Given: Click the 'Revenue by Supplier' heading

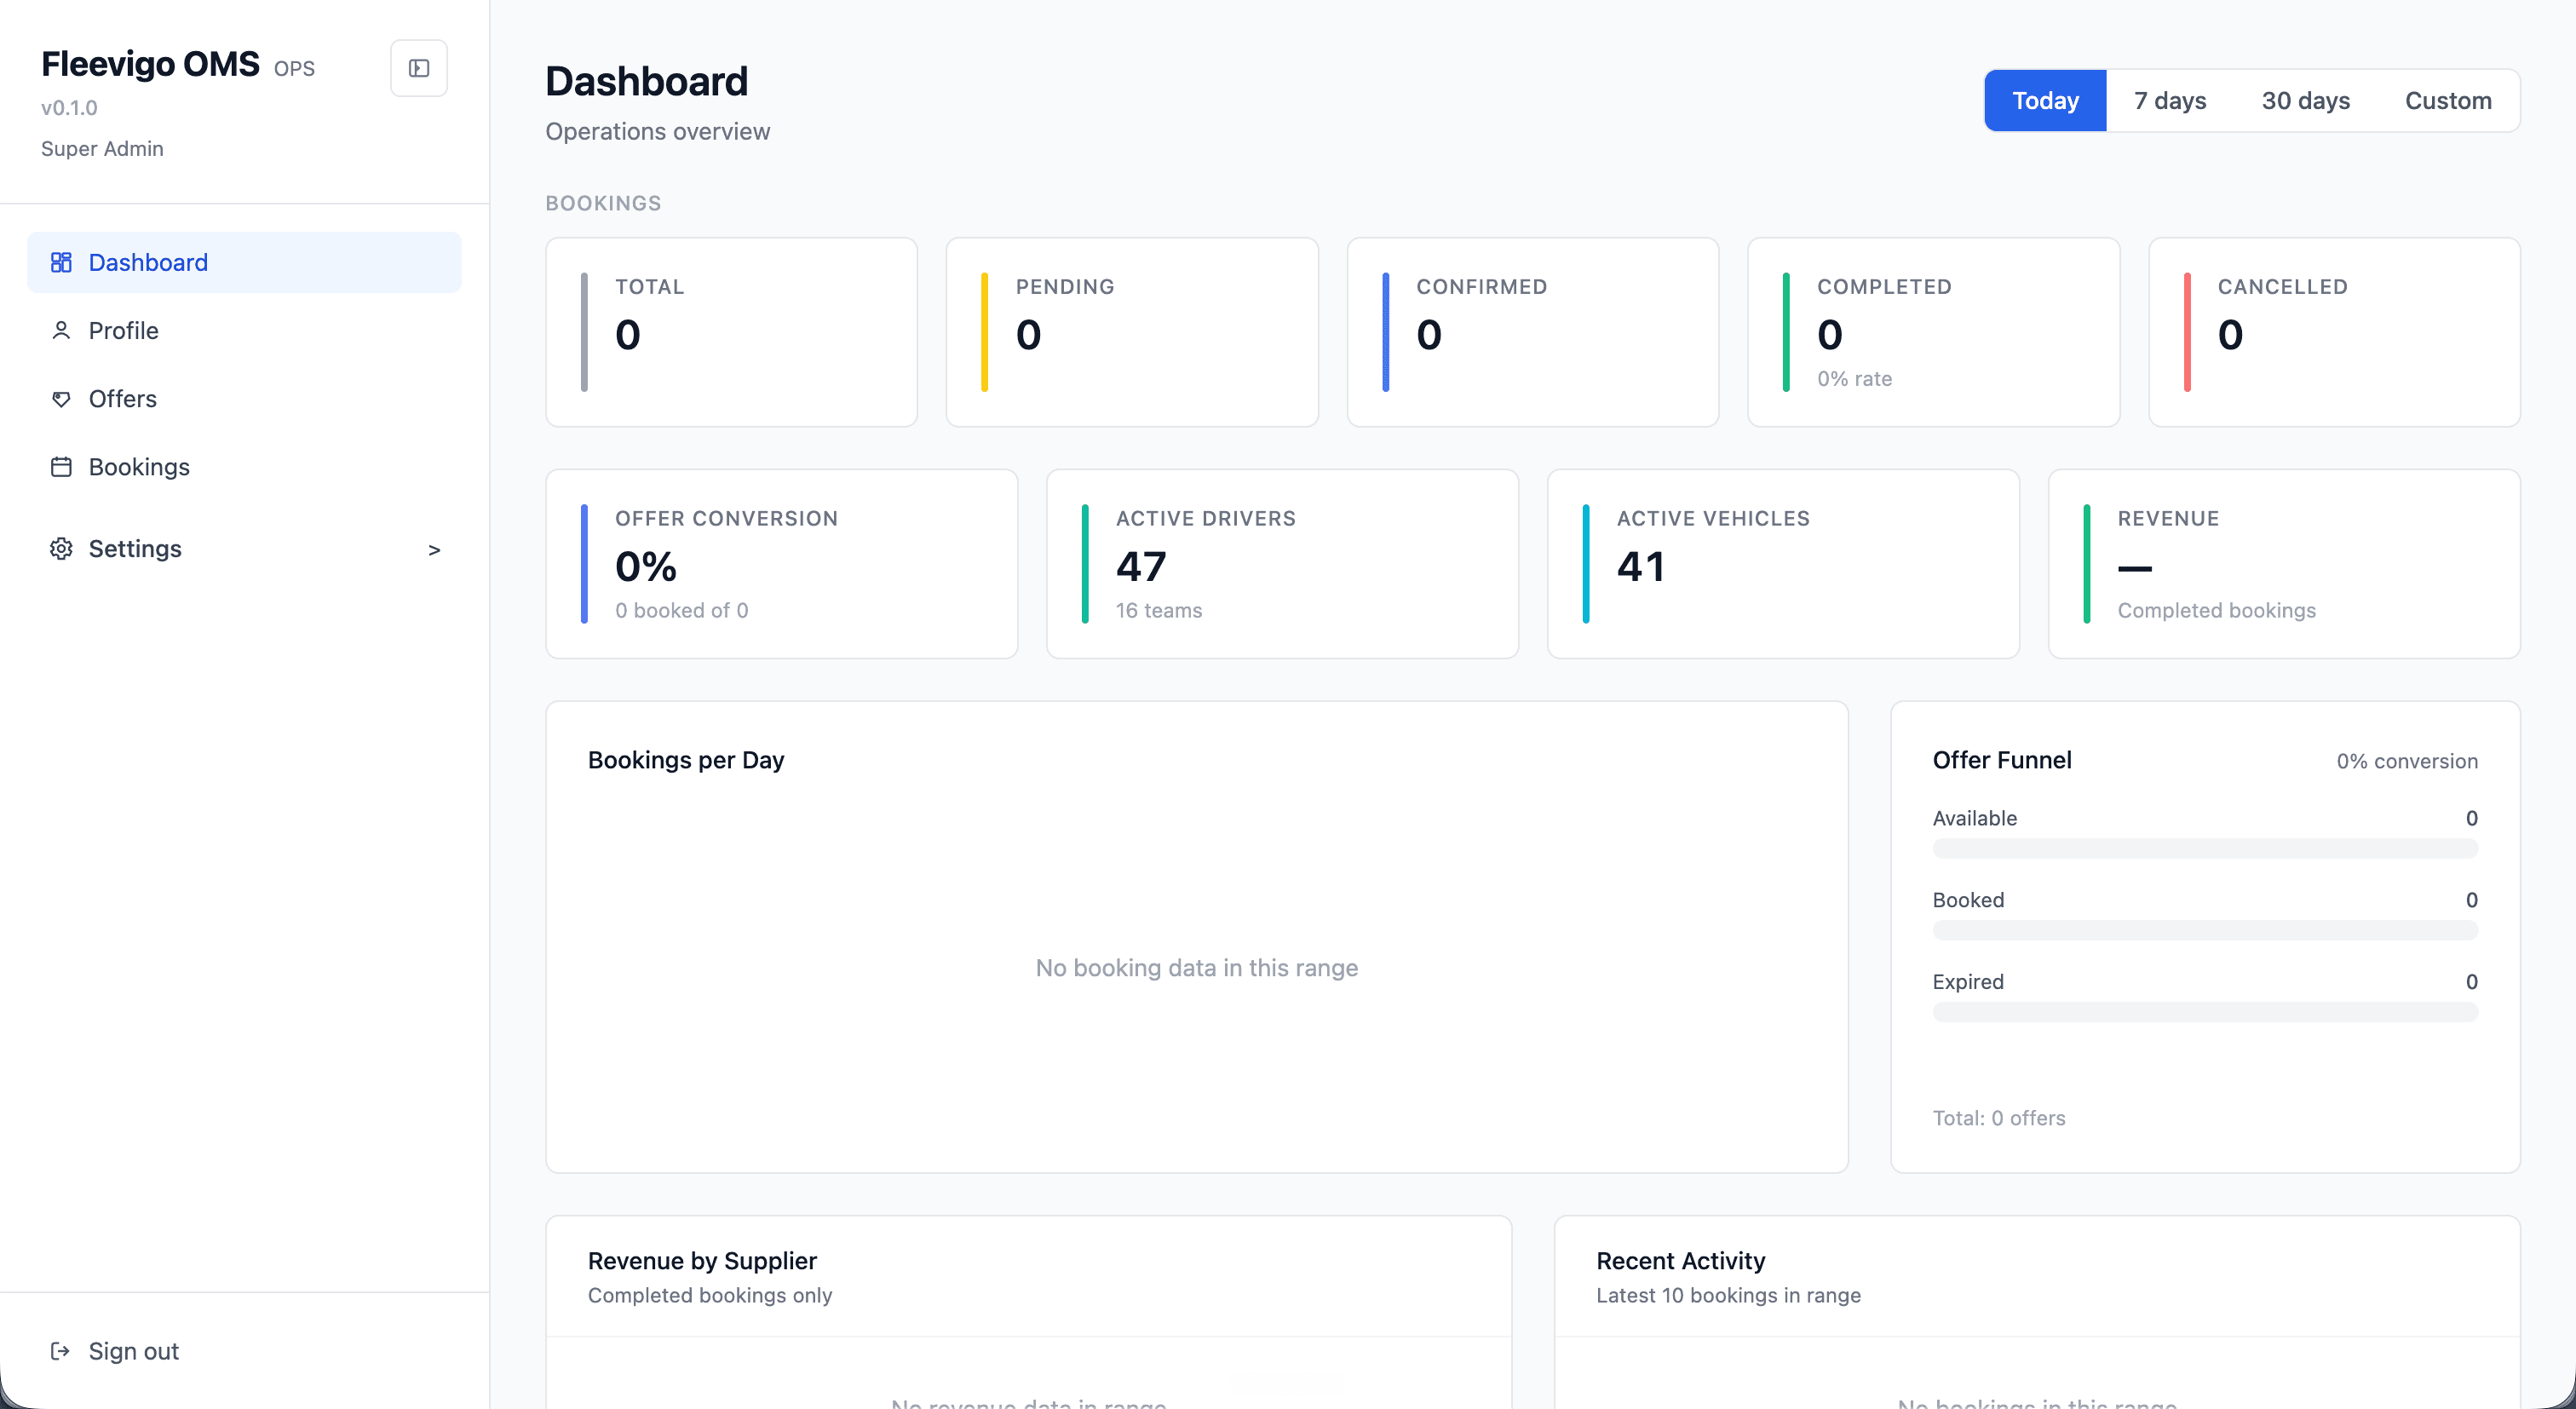Looking at the screenshot, I should (x=702, y=1261).
